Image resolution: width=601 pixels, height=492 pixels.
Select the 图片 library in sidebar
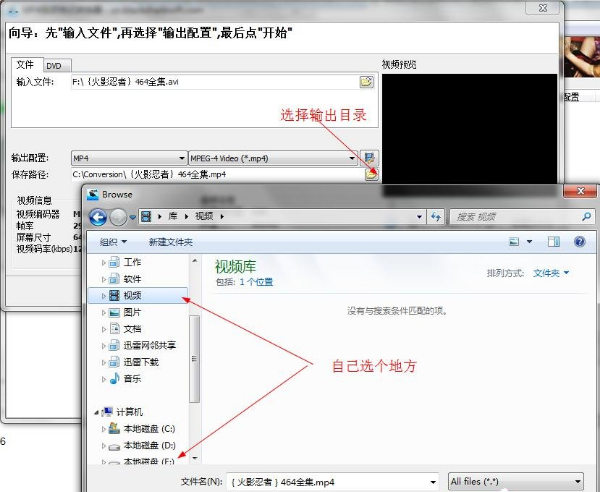pos(133,312)
